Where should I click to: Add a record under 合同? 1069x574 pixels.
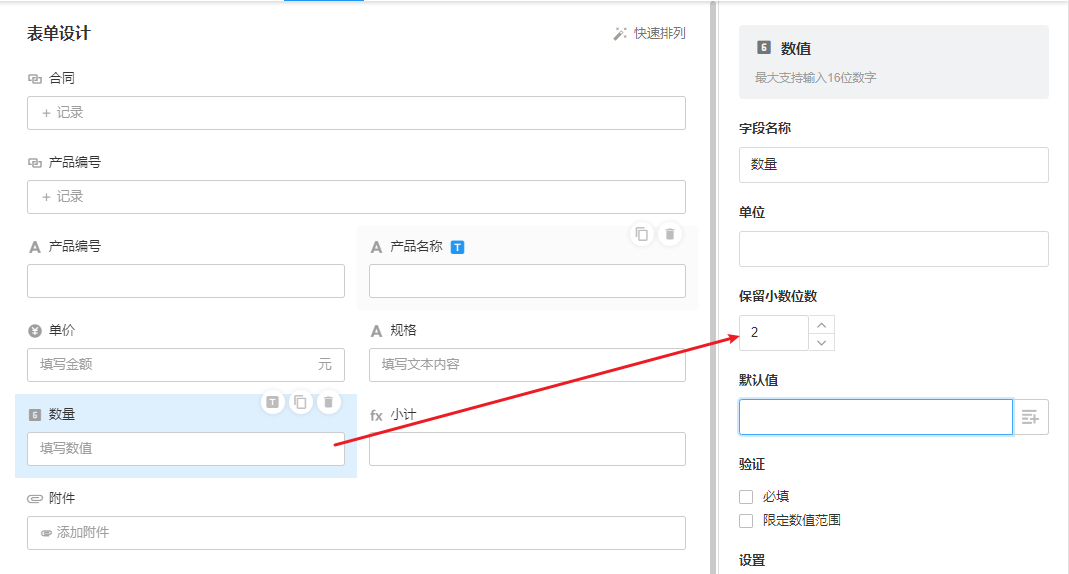click(x=356, y=113)
